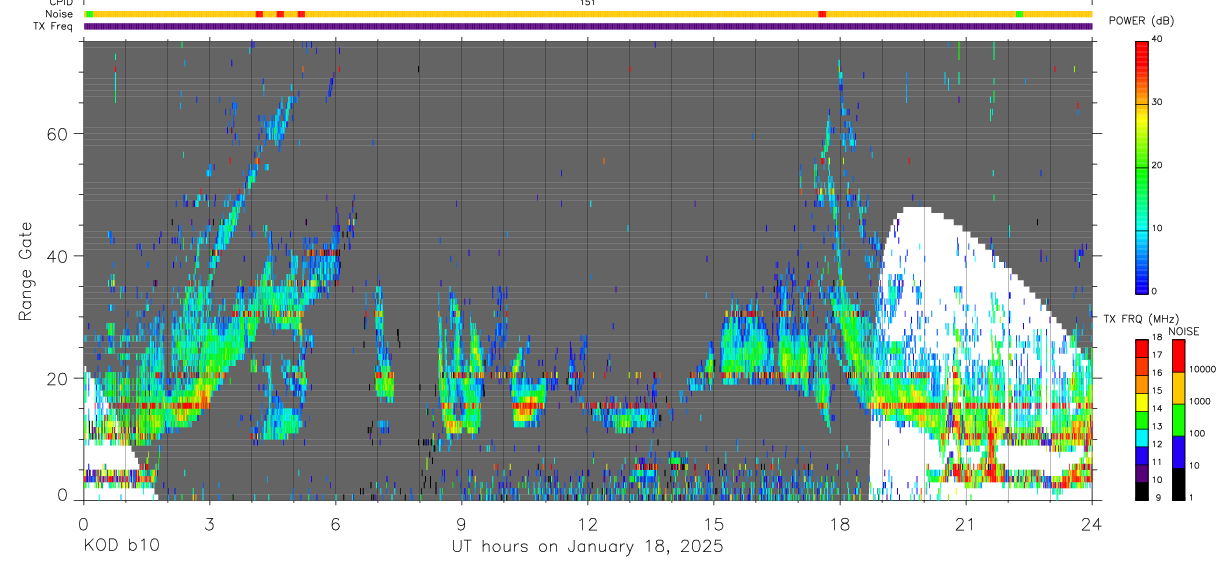Viewport: 1228px width, 567px height.
Task: Pick the black swatch at TX FRQ legend bottom
Action: pos(1142,491)
